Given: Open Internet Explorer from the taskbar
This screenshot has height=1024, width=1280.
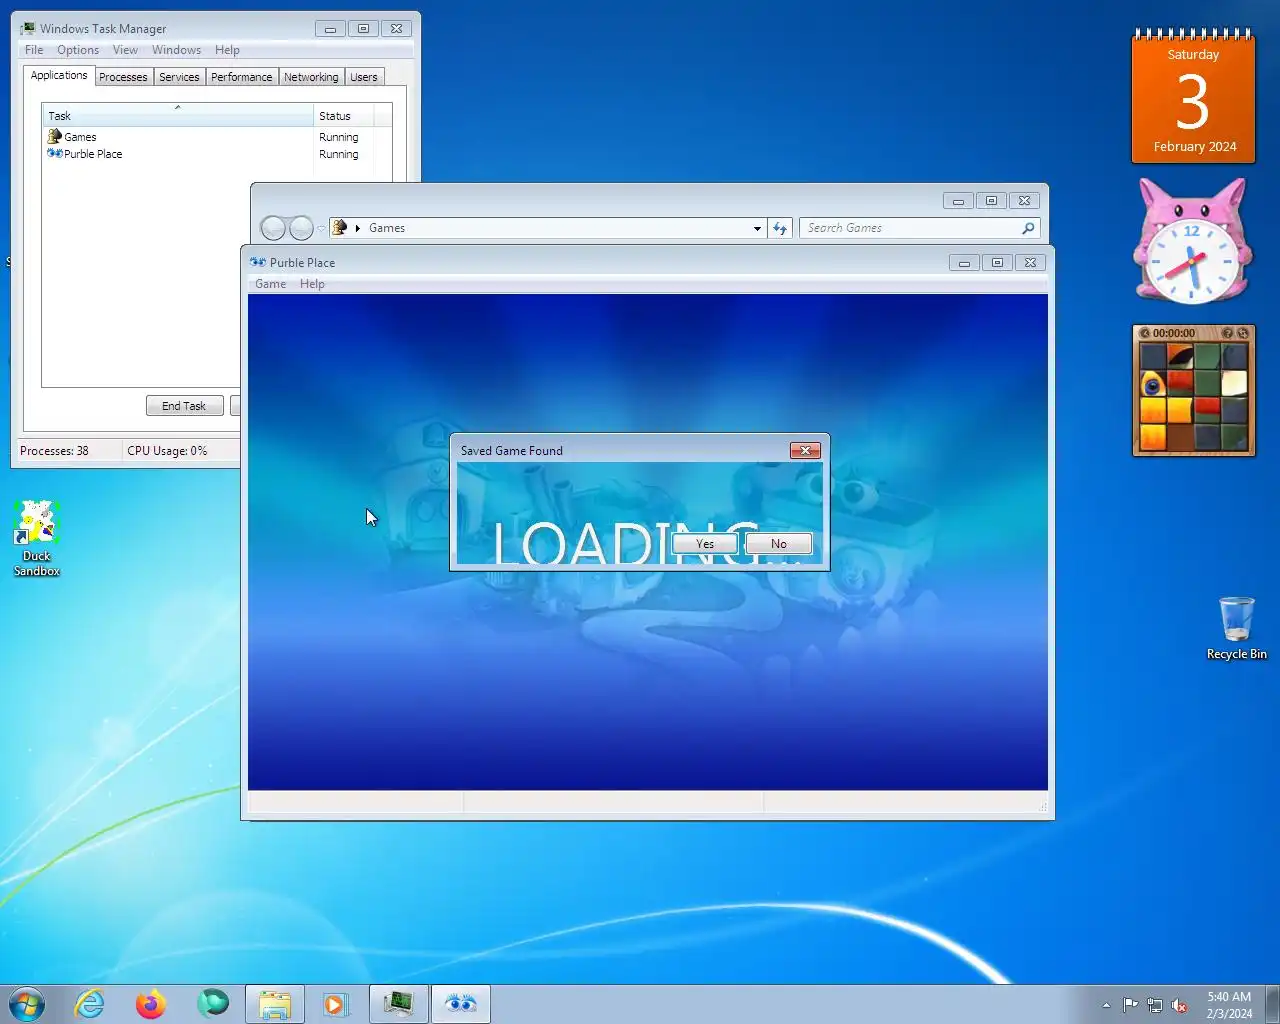Looking at the screenshot, I should [90, 1004].
